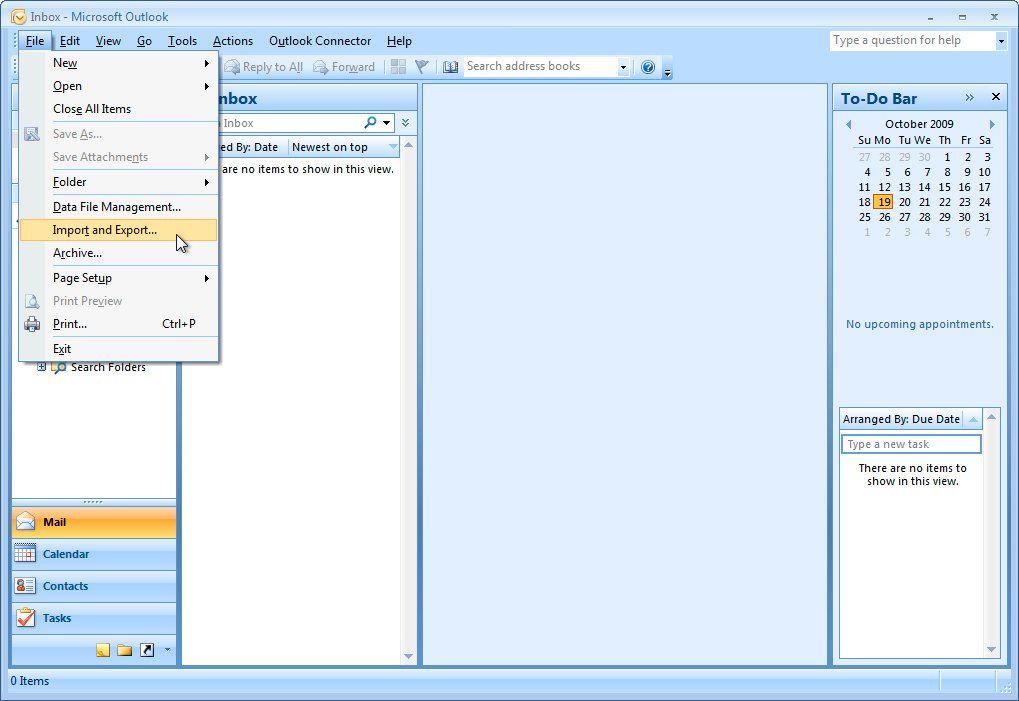Image resolution: width=1019 pixels, height=701 pixels.
Task: Open the Go menu
Action: 144,41
